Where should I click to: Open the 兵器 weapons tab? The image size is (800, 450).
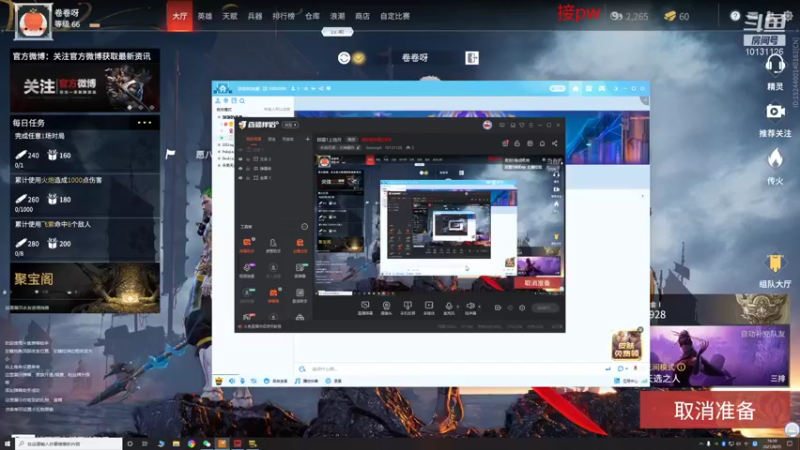(x=255, y=16)
